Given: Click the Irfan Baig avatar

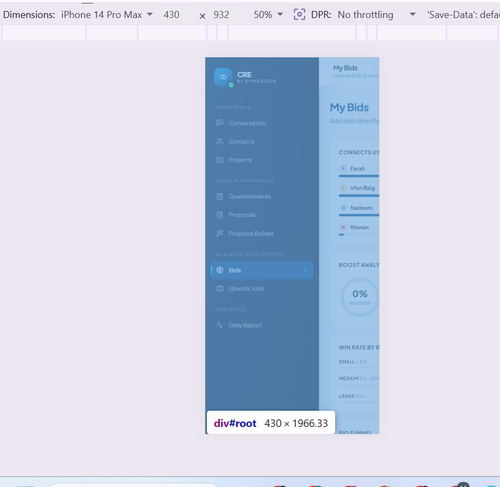Looking at the screenshot, I should 343,188.
